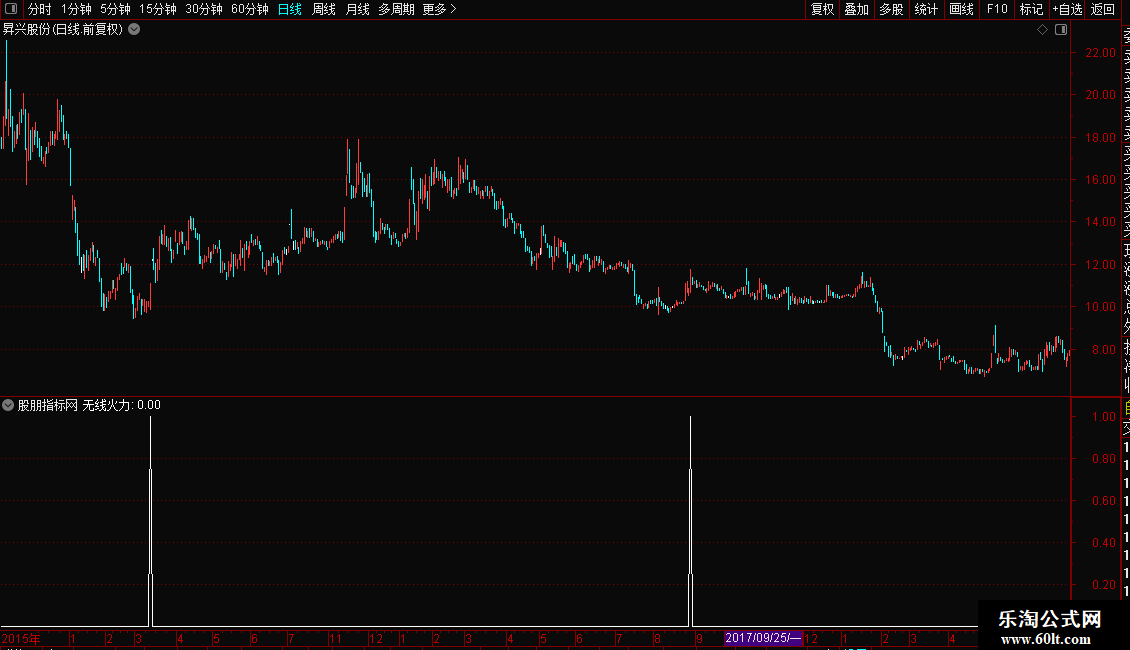This screenshot has height=650, width=1130.
Task: Toggle the panel layout icon above chart
Action: pos(1061,30)
